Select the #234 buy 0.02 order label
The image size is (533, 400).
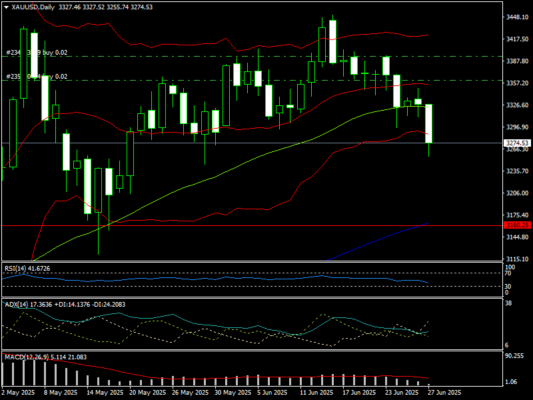(x=37, y=53)
